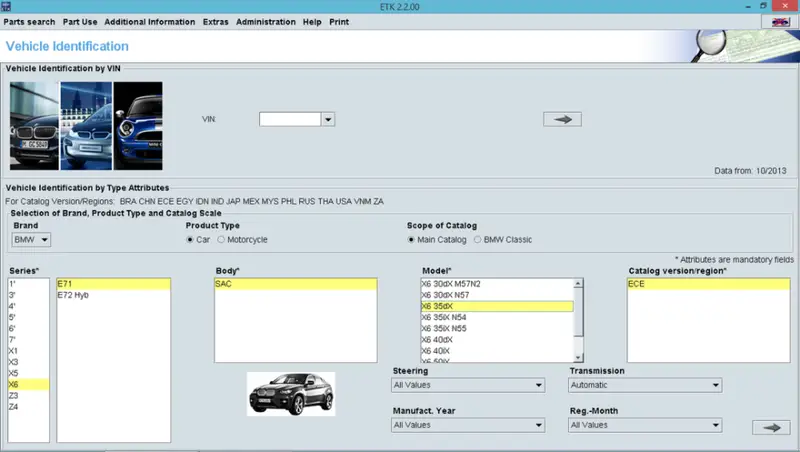Click the Model list scroll down arrow
The height and width of the screenshot is (452, 800).
click(578, 358)
